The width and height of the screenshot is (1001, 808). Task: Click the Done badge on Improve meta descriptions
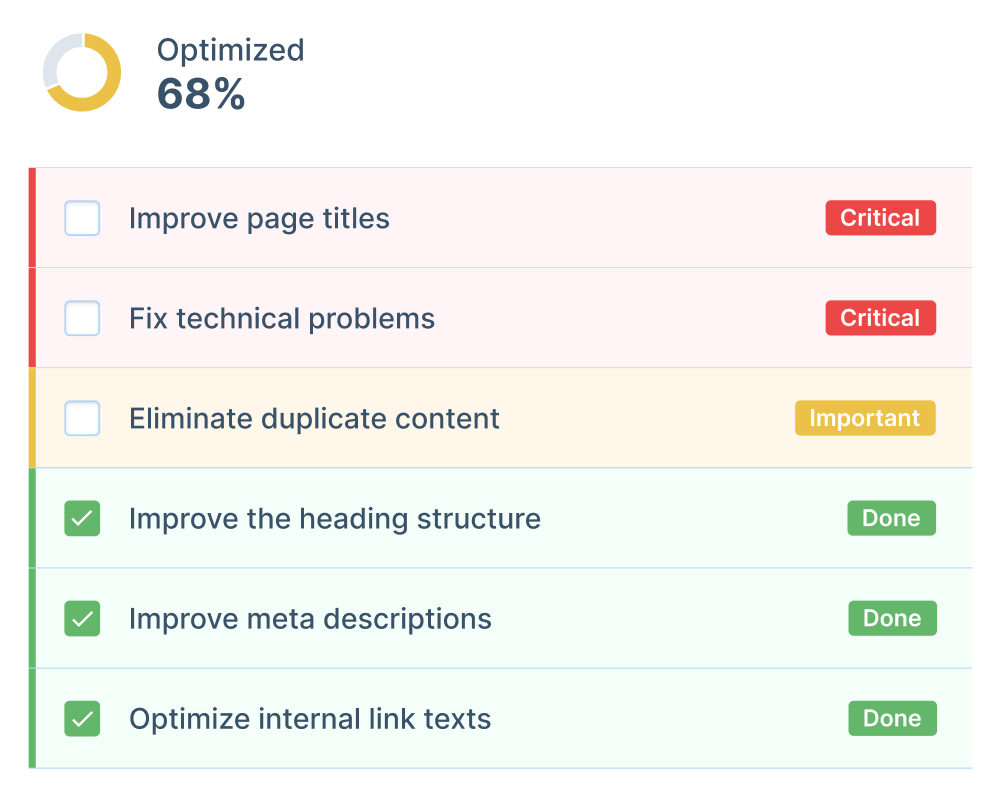[892, 618]
